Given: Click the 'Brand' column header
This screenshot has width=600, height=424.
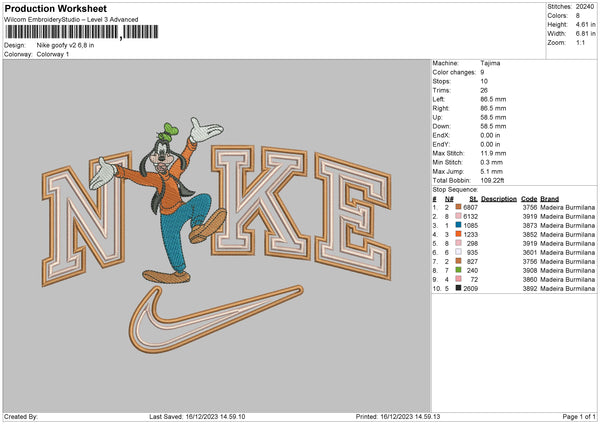Looking at the screenshot, I should [x=549, y=199].
